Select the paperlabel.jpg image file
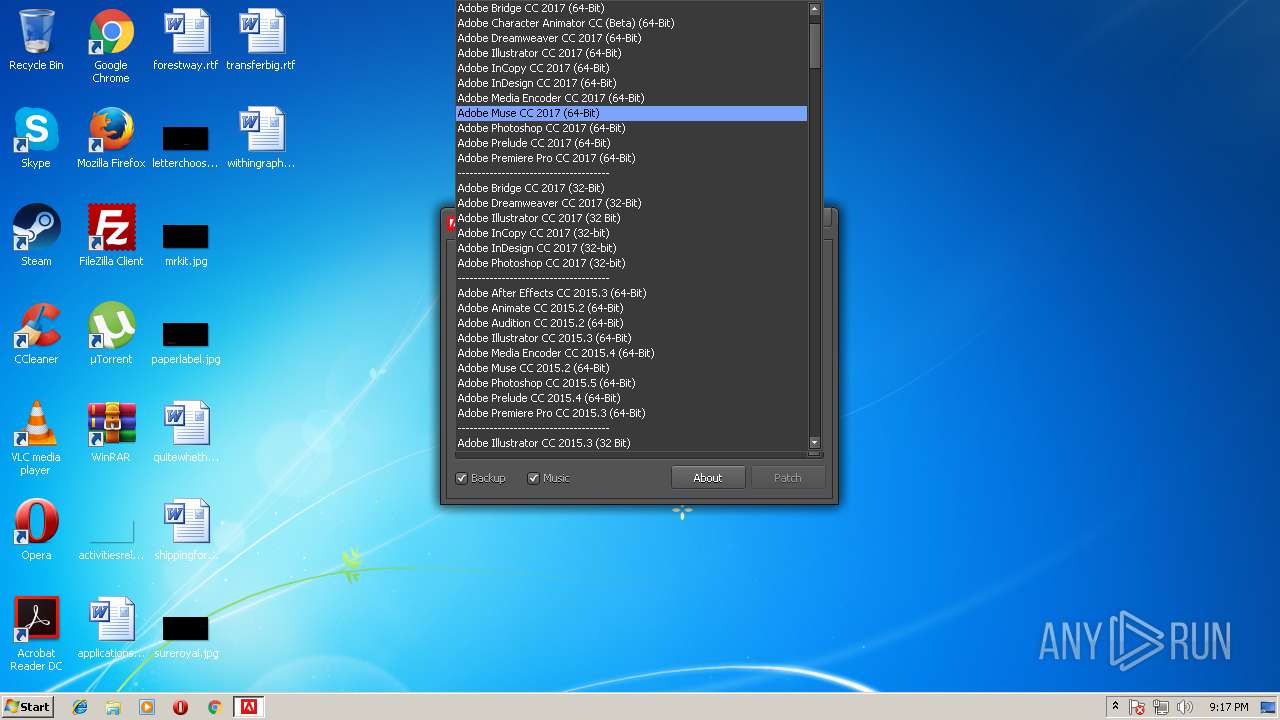 pos(186,341)
